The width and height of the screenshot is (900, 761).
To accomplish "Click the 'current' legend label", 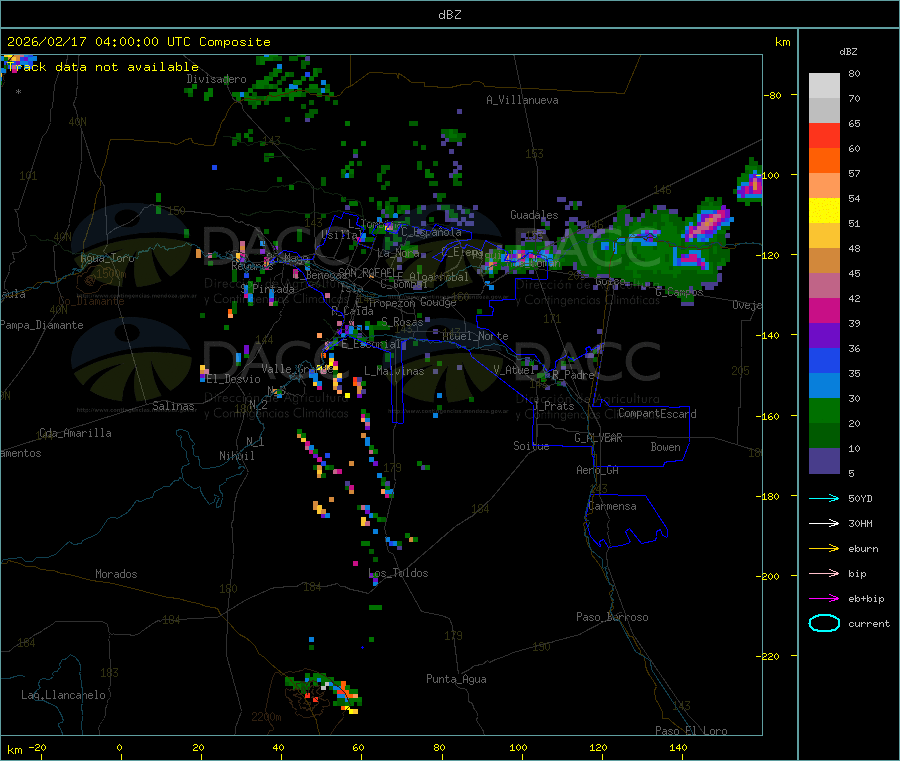I will pos(869,624).
